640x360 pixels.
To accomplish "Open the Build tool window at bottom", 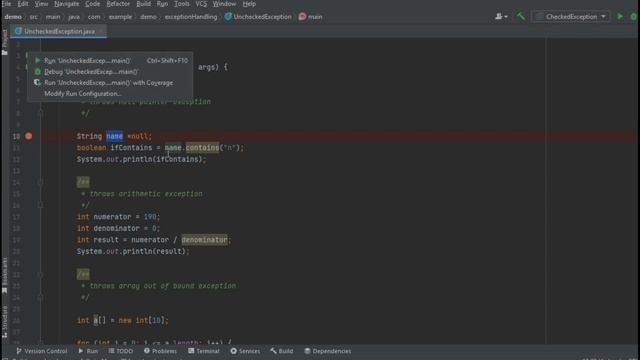I will (282, 351).
